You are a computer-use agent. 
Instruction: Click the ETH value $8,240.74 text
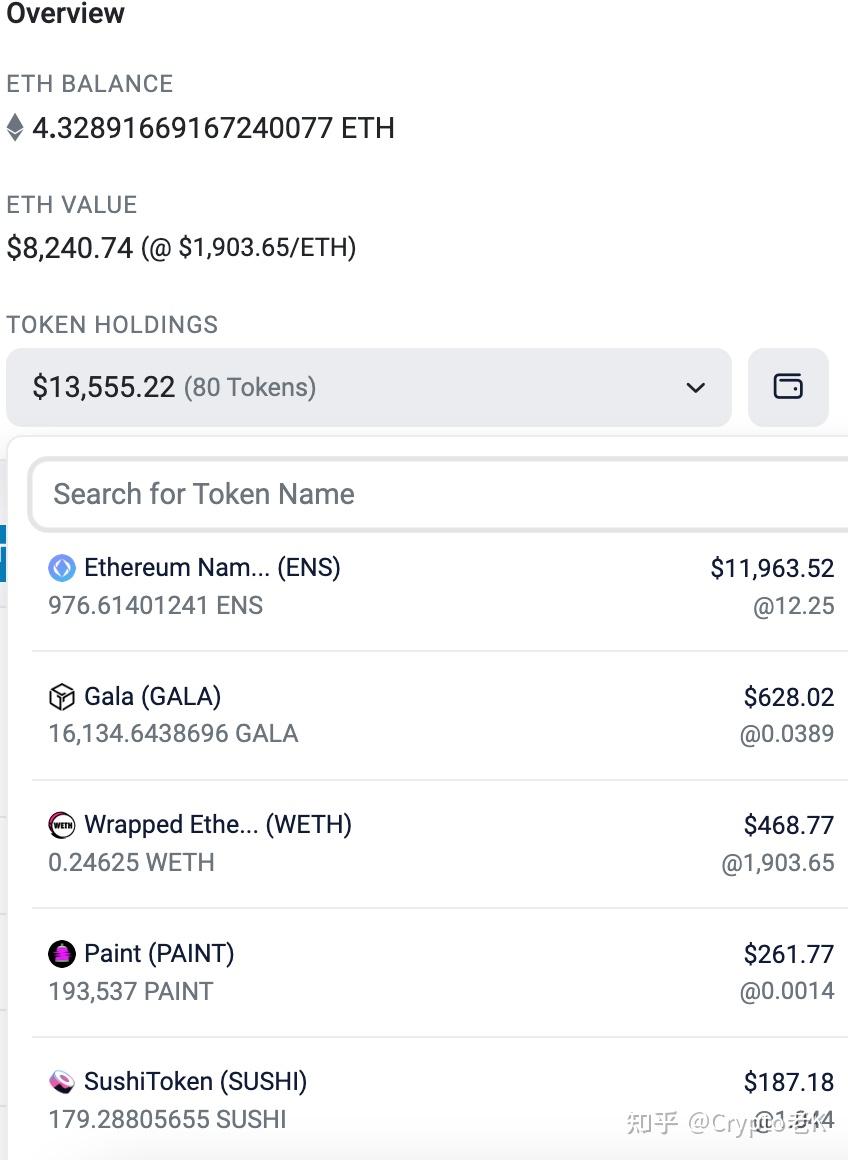coord(70,248)
